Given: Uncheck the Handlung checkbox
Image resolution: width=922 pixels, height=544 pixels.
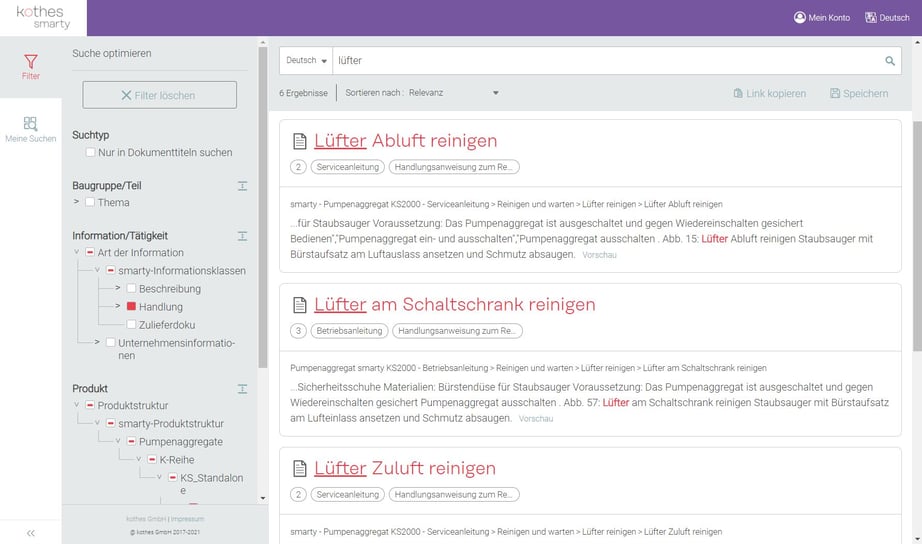Looking at the screenshot, I should point(131,306).
